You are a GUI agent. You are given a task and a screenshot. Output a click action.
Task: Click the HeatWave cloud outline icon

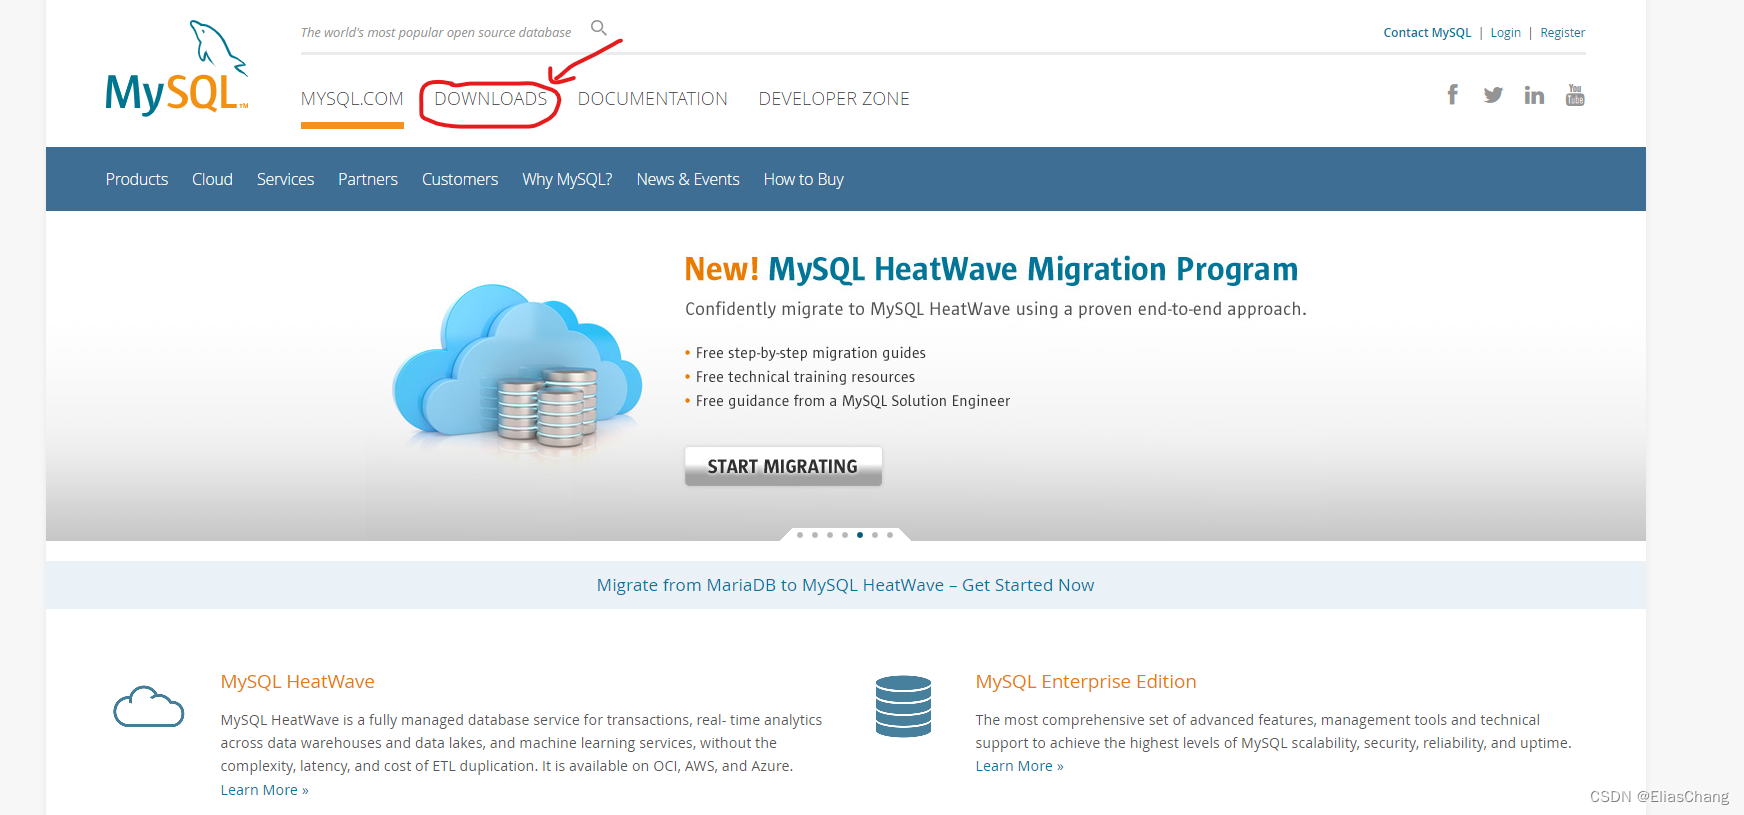[x=149, y=707]
